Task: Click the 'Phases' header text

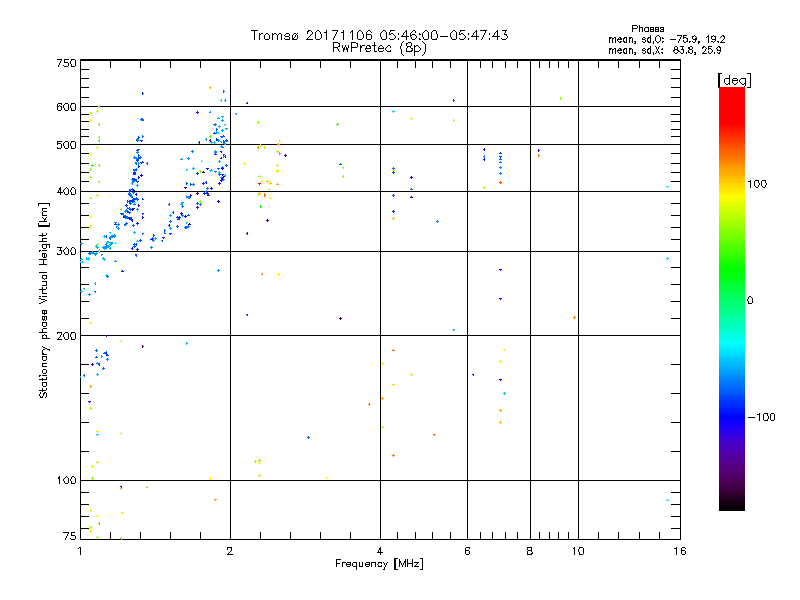Action: tap(647, 29)
